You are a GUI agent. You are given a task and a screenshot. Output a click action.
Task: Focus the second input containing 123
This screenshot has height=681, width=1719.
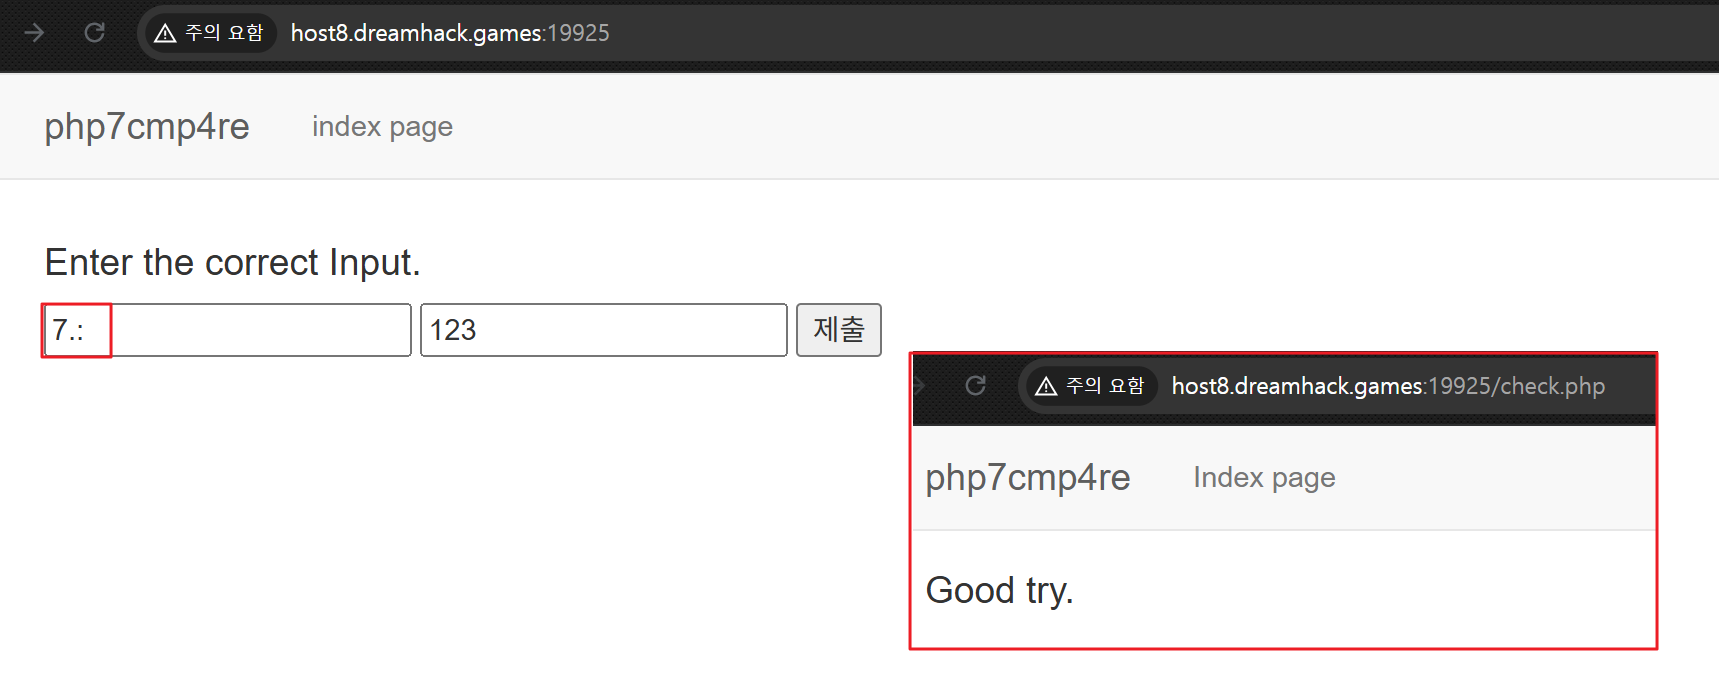coord(604,330)
